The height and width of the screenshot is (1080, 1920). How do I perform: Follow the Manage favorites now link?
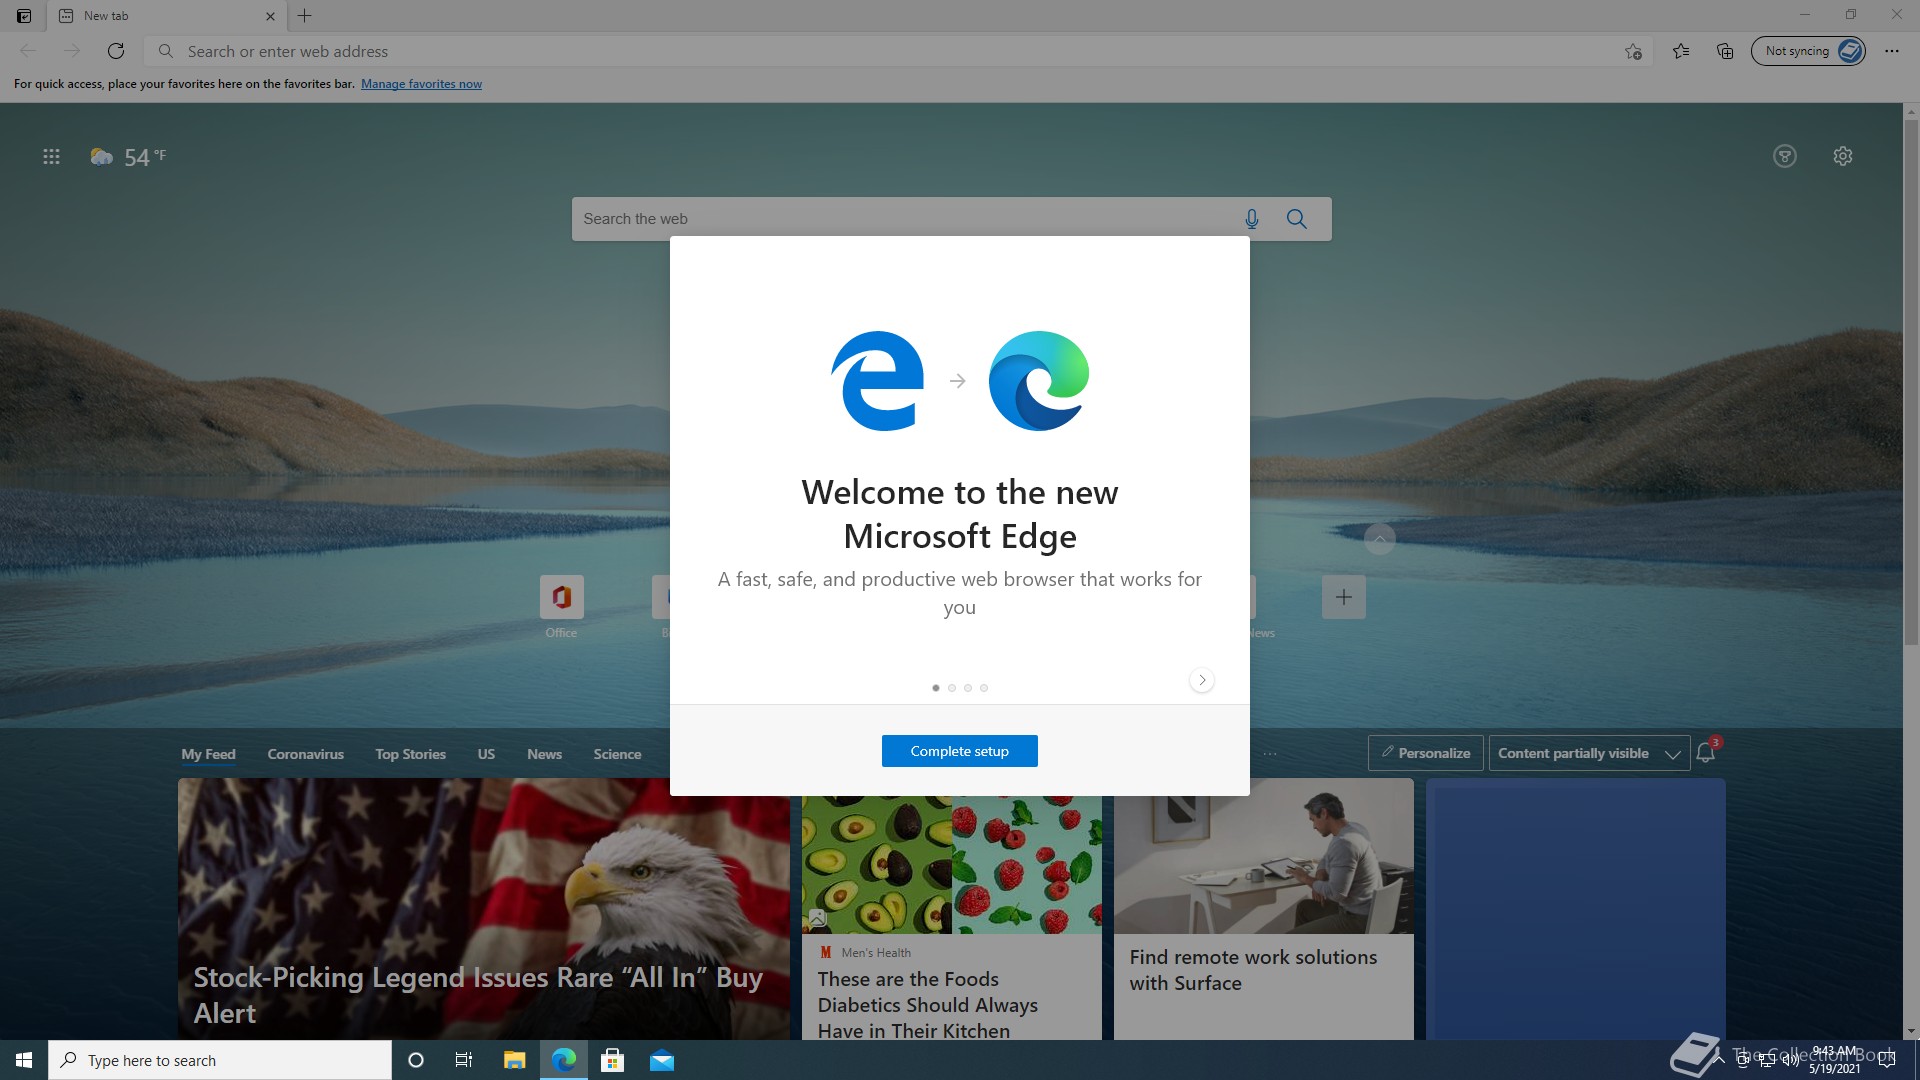[x=421, y=84]
